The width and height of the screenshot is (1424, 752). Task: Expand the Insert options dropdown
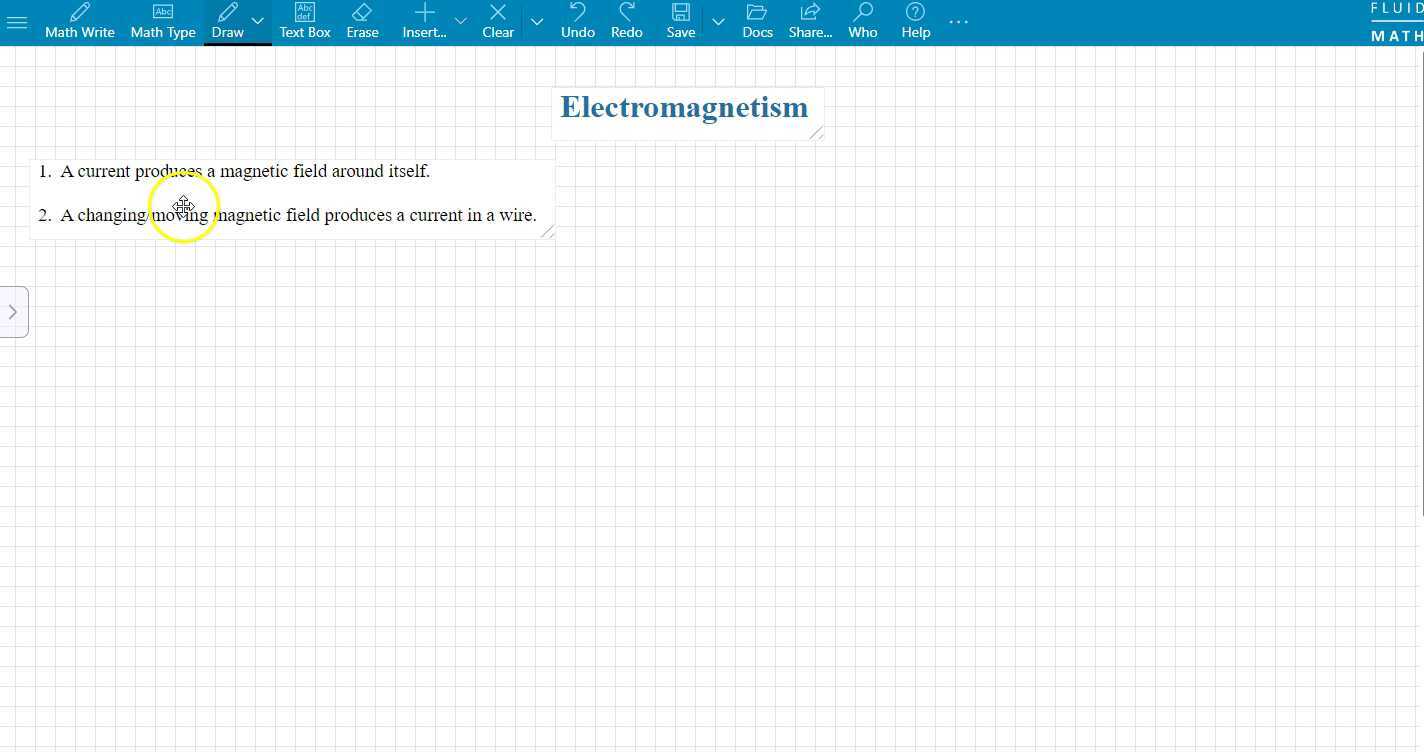pos(460,21)
